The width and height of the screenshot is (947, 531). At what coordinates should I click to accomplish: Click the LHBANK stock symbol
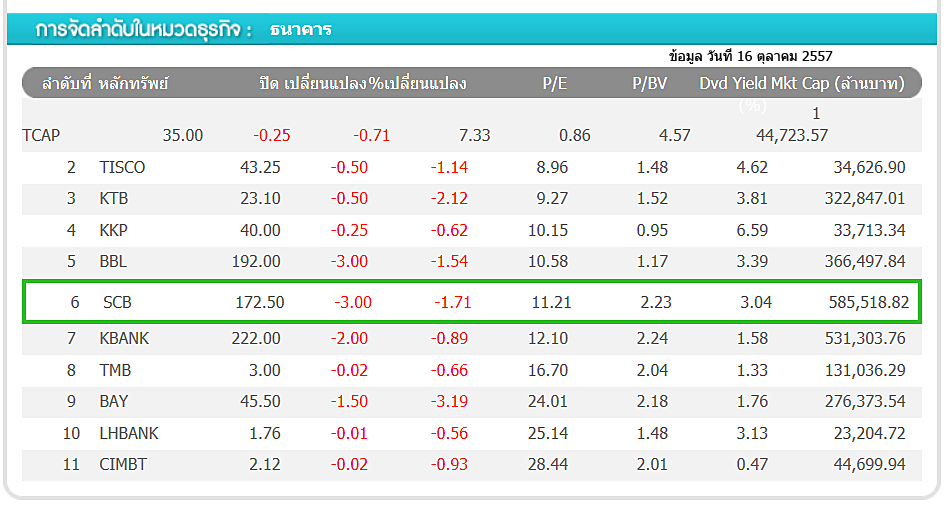pyautogui.click(x=129, y=434)
